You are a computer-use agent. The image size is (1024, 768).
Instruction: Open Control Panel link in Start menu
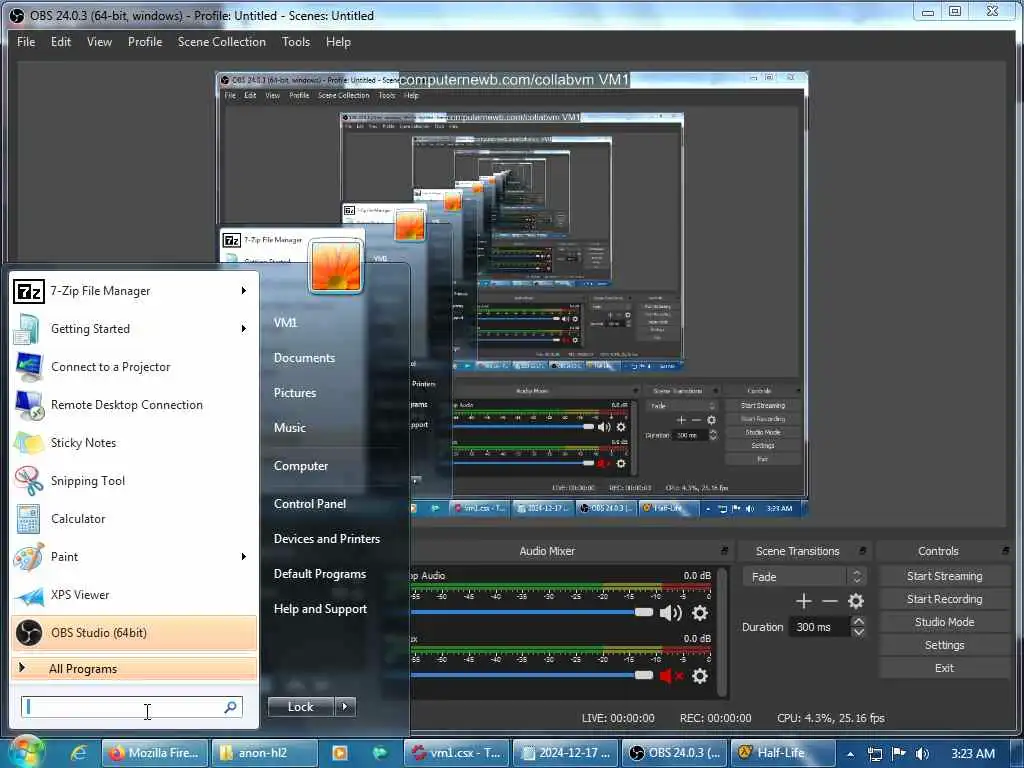tap(310, 504)
